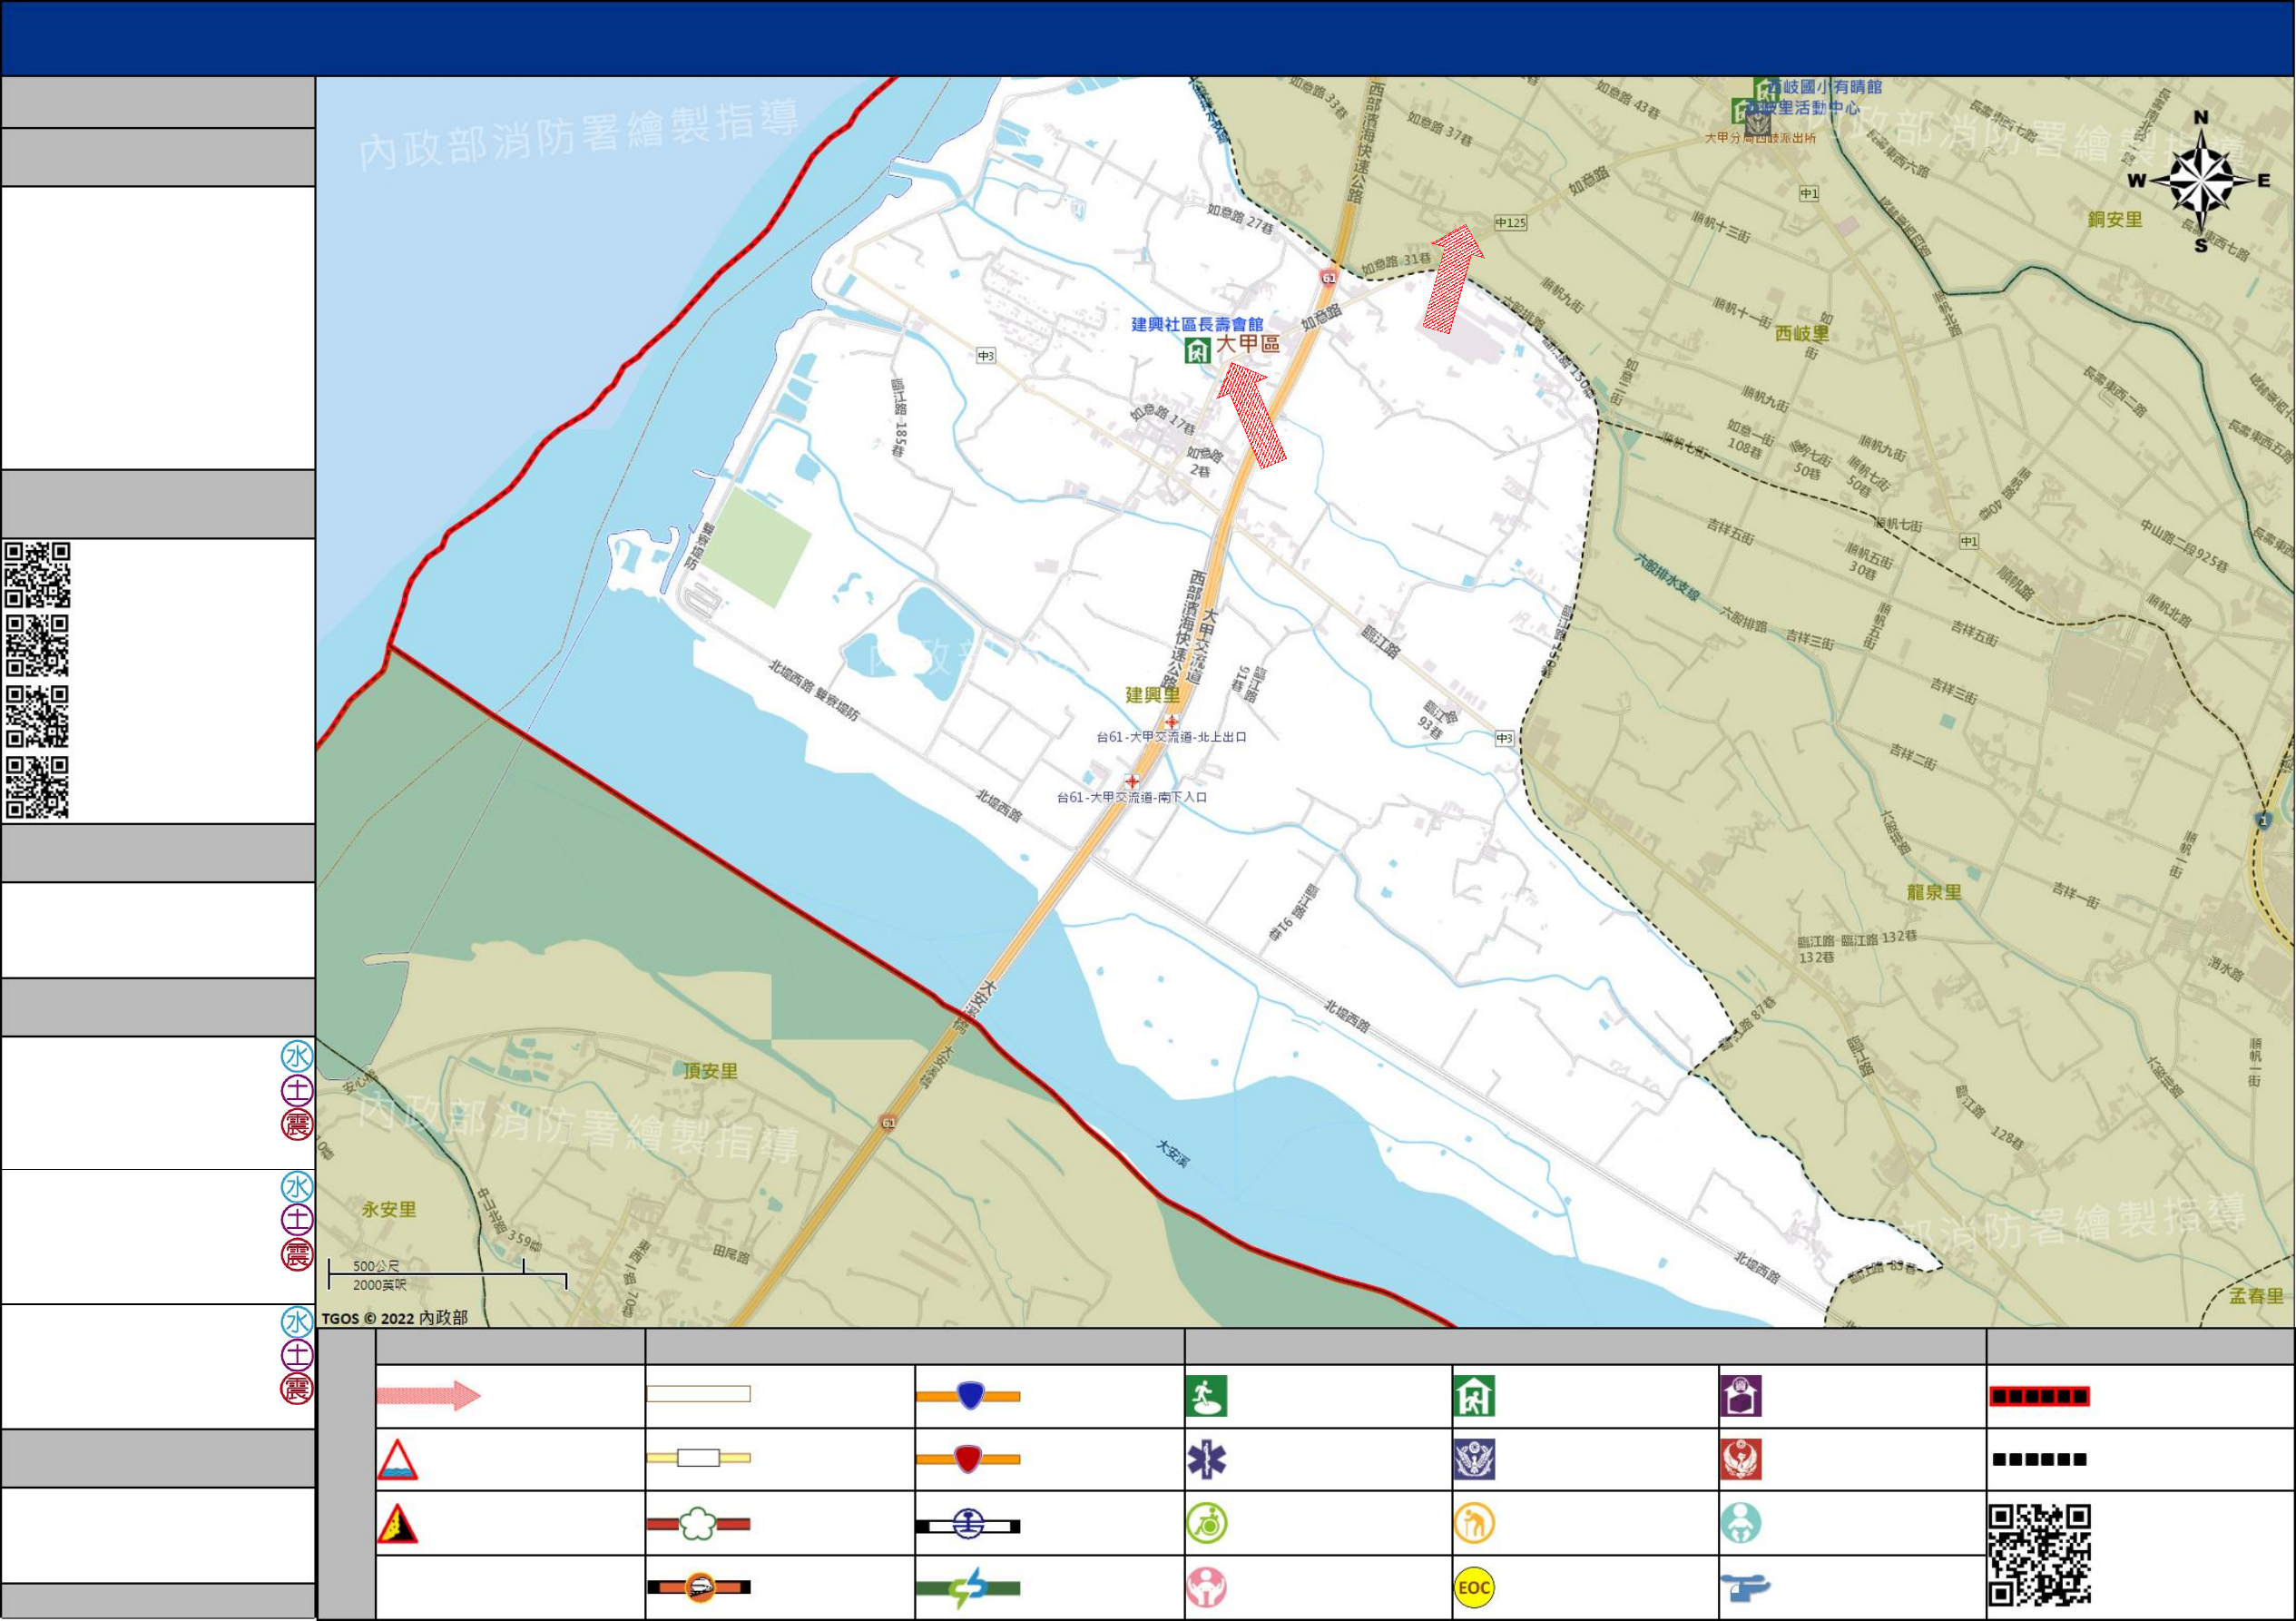Click the marker above 台61-大甲交流道-北上出口
Screen dimensions: 2296x1621
1171,721
